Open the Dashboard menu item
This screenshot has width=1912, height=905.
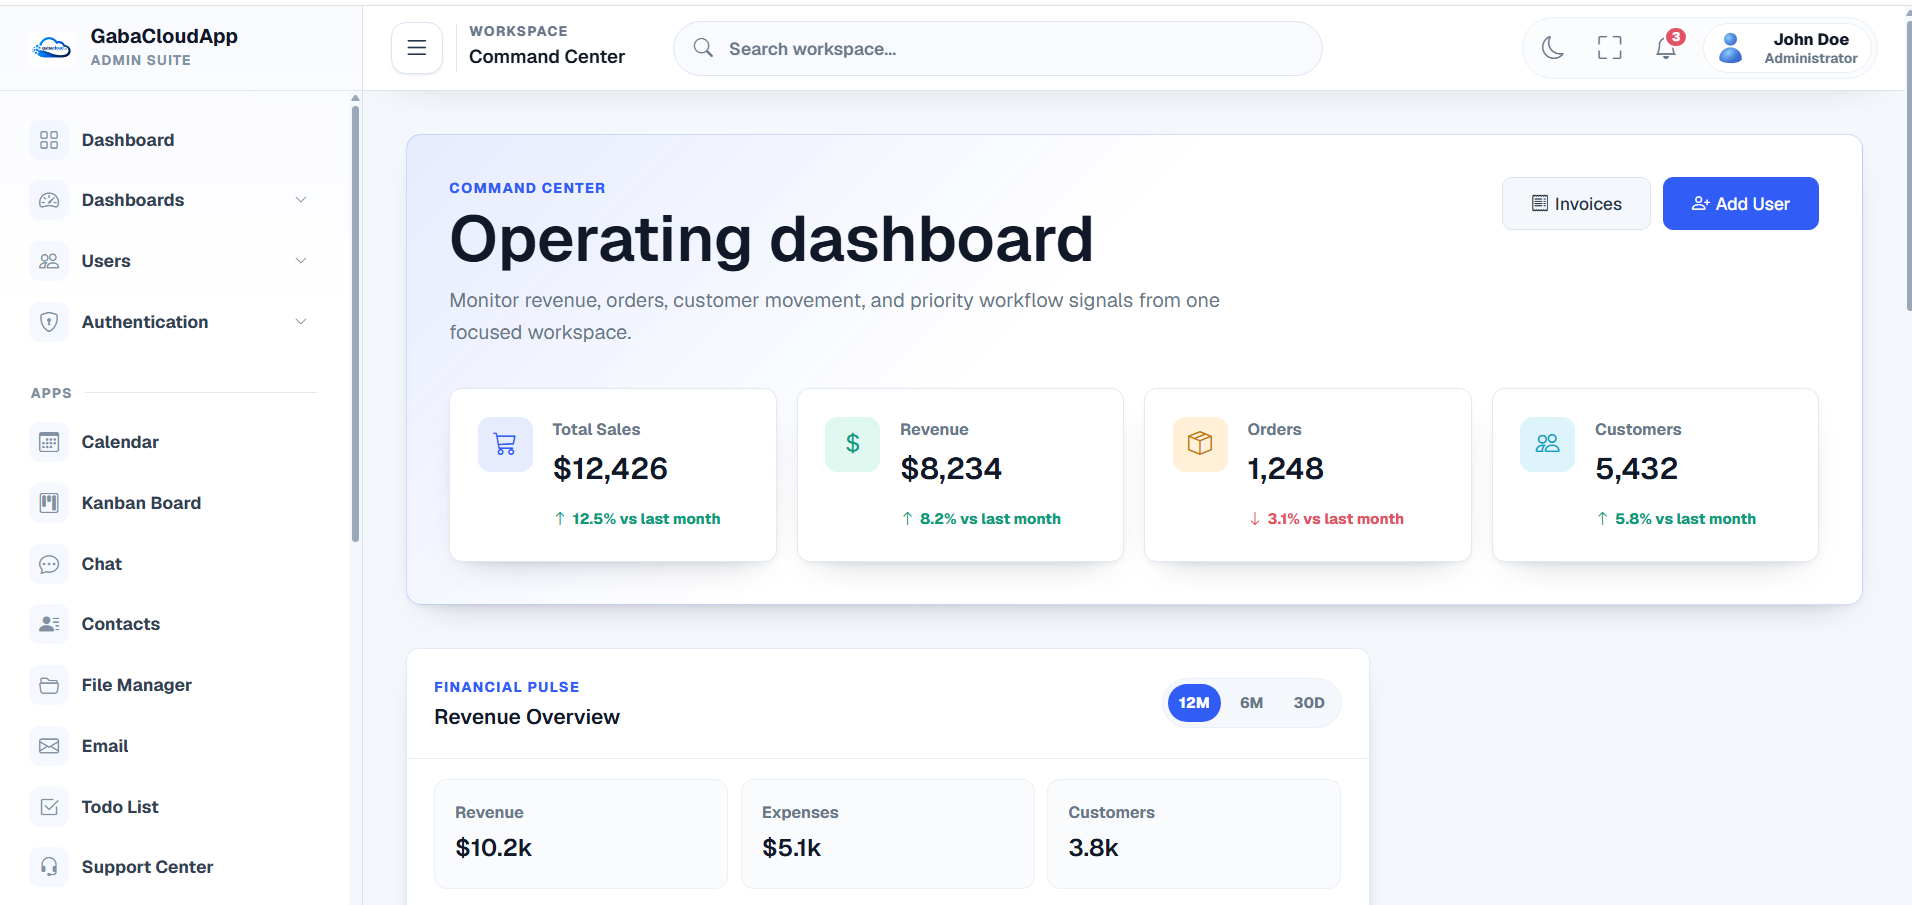[174, 140]
